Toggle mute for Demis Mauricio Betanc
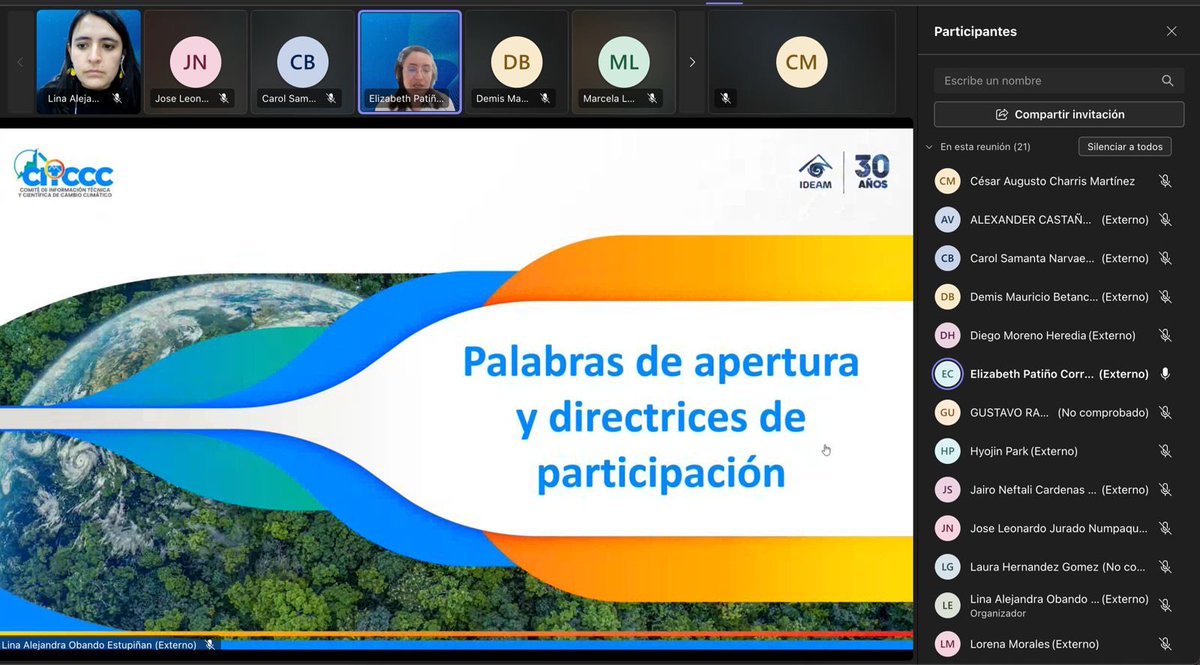Screen dimensions: 1200x665 [x=1165, y=296]
